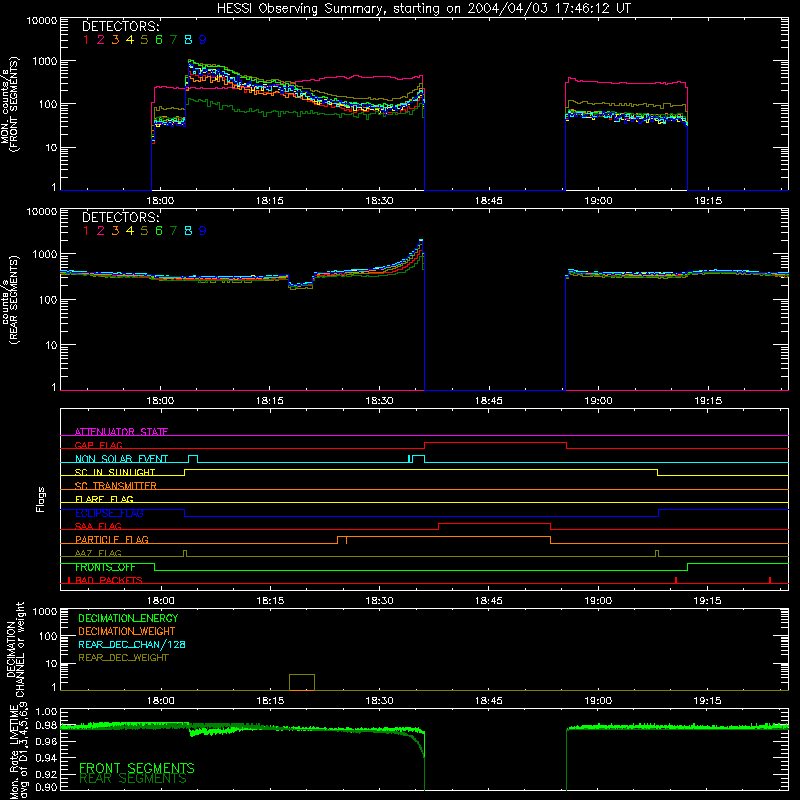Image resolution: width=800 pixels, height=800 pixels.
Task: Select the SC_IN_SUNLIGHT flag label
Action: tap(115, 472)
